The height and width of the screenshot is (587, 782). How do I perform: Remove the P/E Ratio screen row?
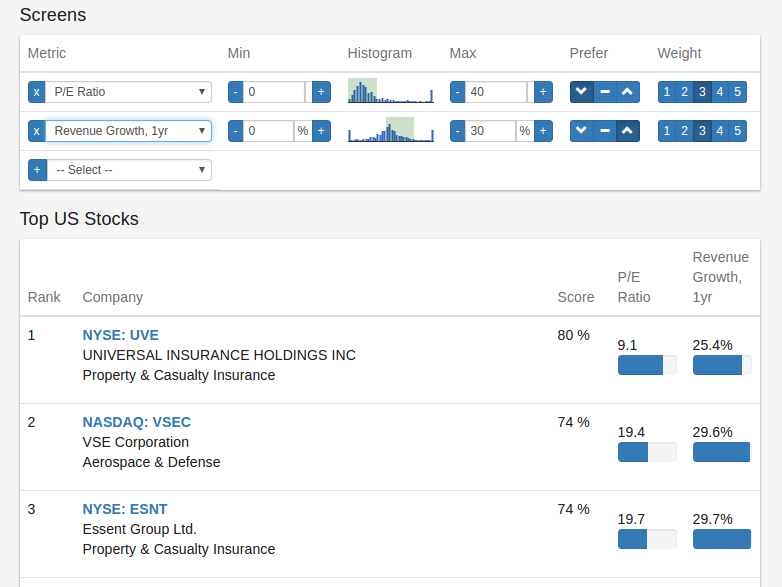tap(36, 92)
